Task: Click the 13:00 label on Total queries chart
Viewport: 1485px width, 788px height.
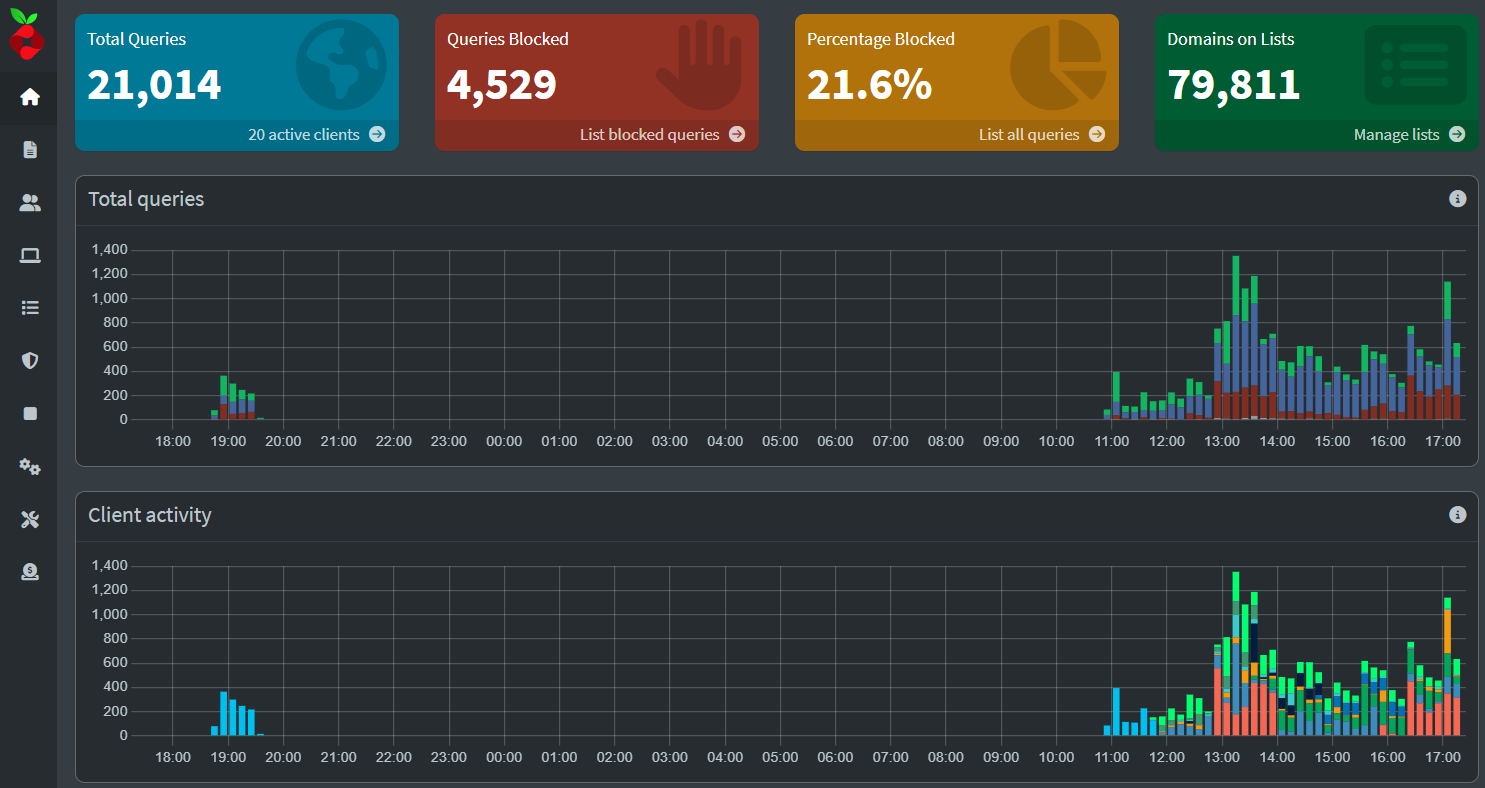Action: point(1222,441)
